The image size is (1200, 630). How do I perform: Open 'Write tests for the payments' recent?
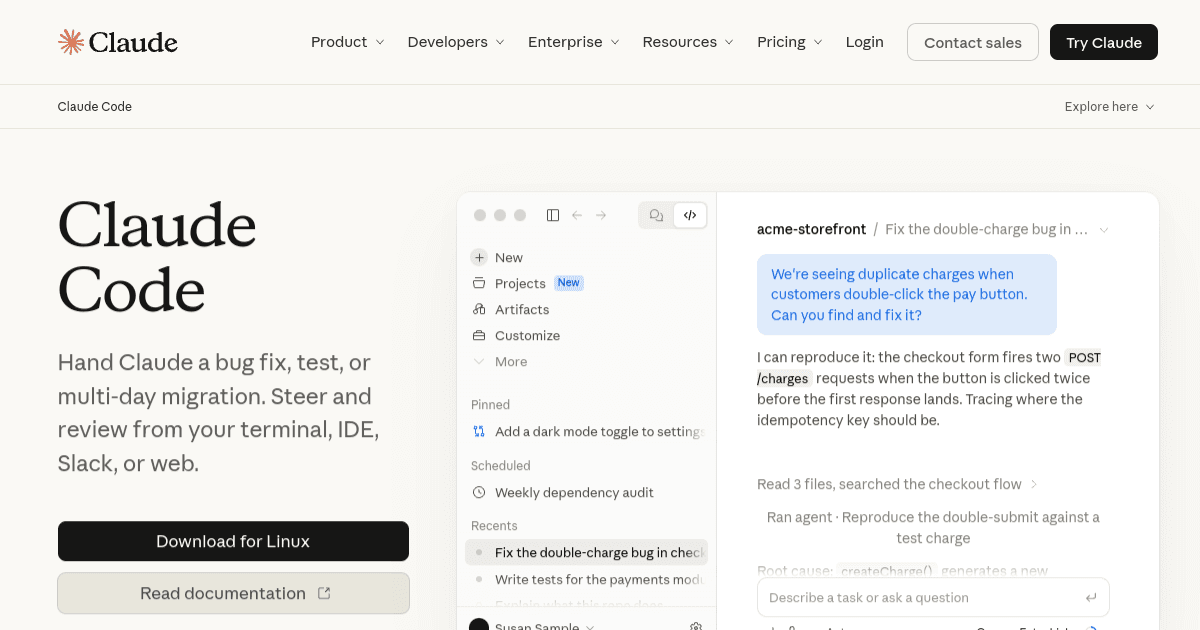point(586,579)
